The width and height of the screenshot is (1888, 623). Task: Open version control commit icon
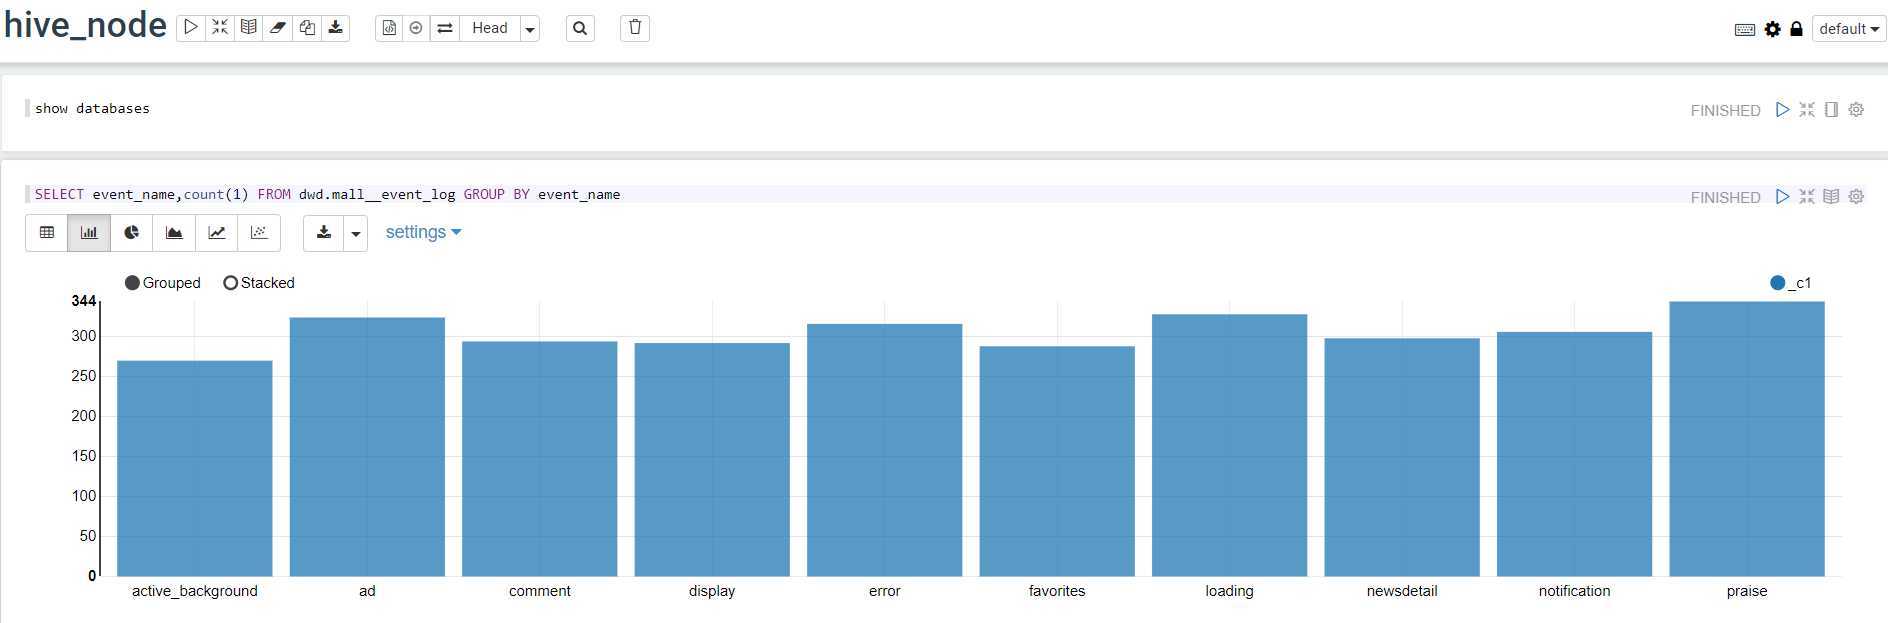click(389, 28)
